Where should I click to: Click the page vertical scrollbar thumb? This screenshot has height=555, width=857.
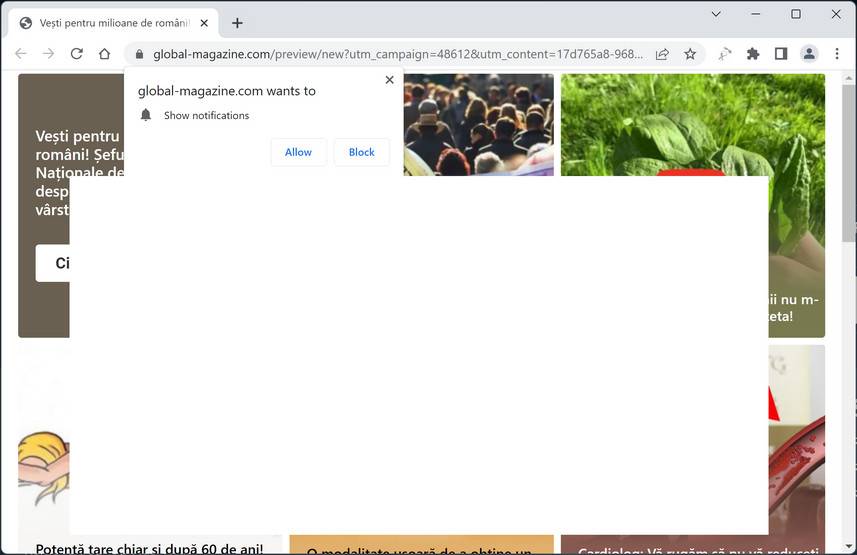pos(848,164)
